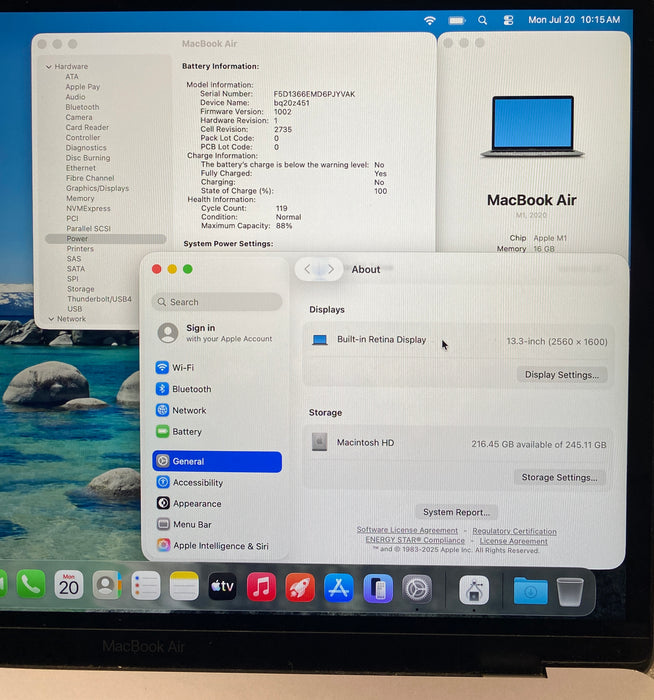The height and width of the screenshot is (700, 654).
Task: Click the Apple M1 chip value
Action: coord(550,238)
